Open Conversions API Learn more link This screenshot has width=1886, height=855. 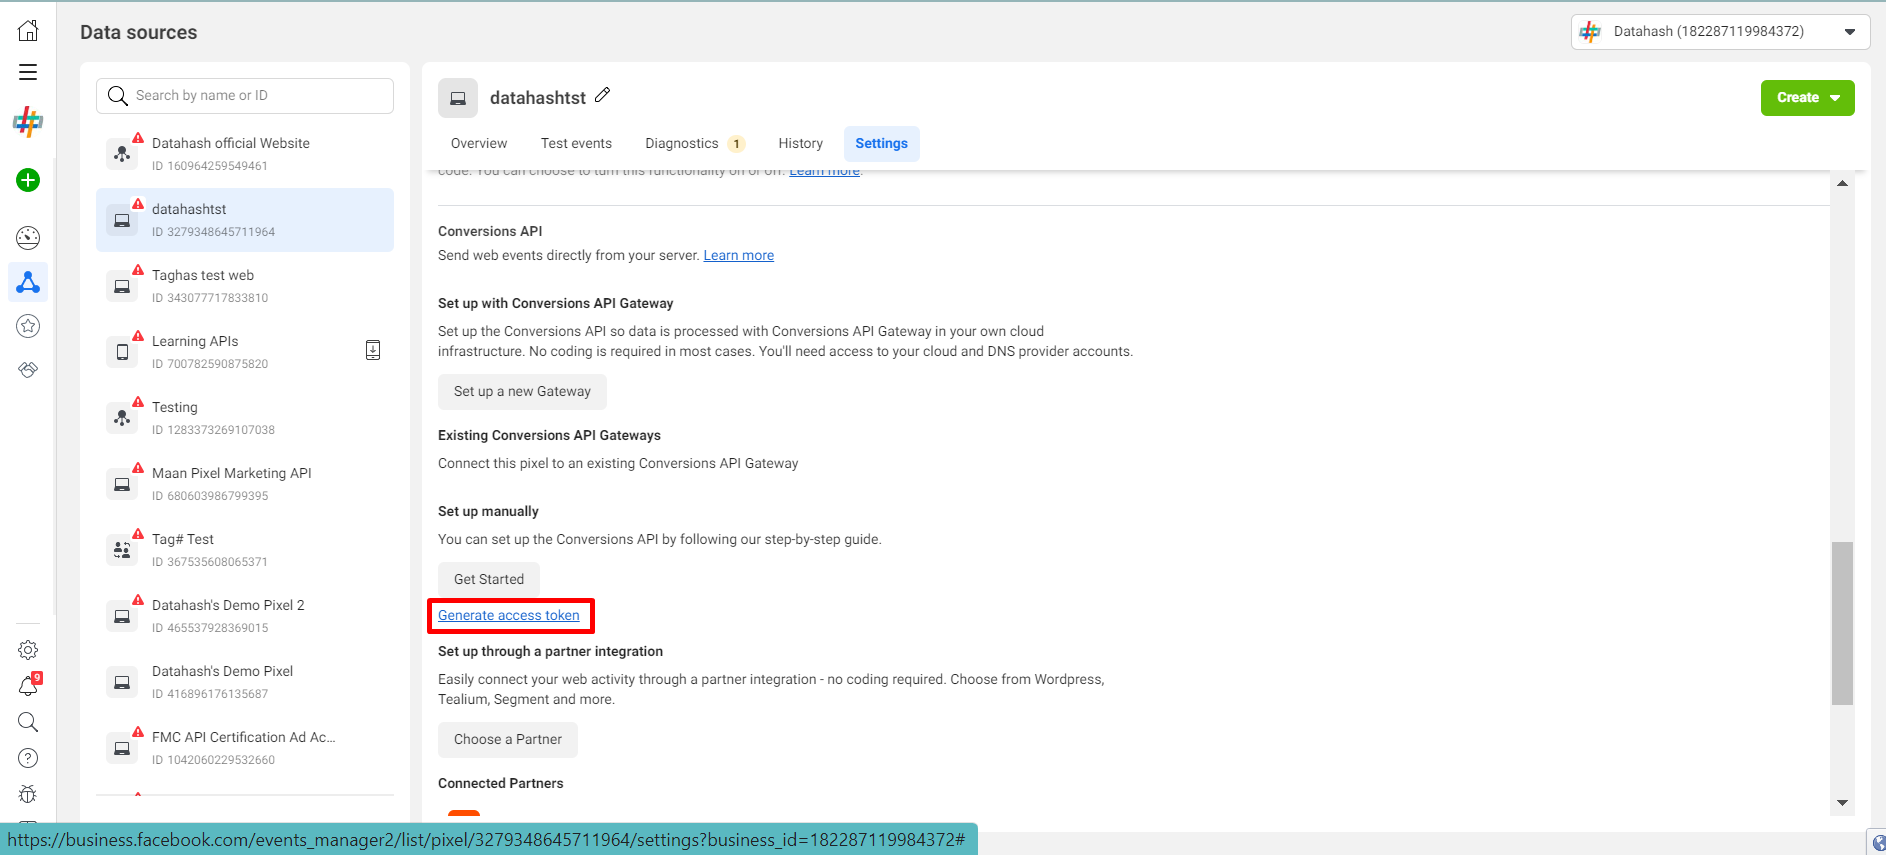738,256
